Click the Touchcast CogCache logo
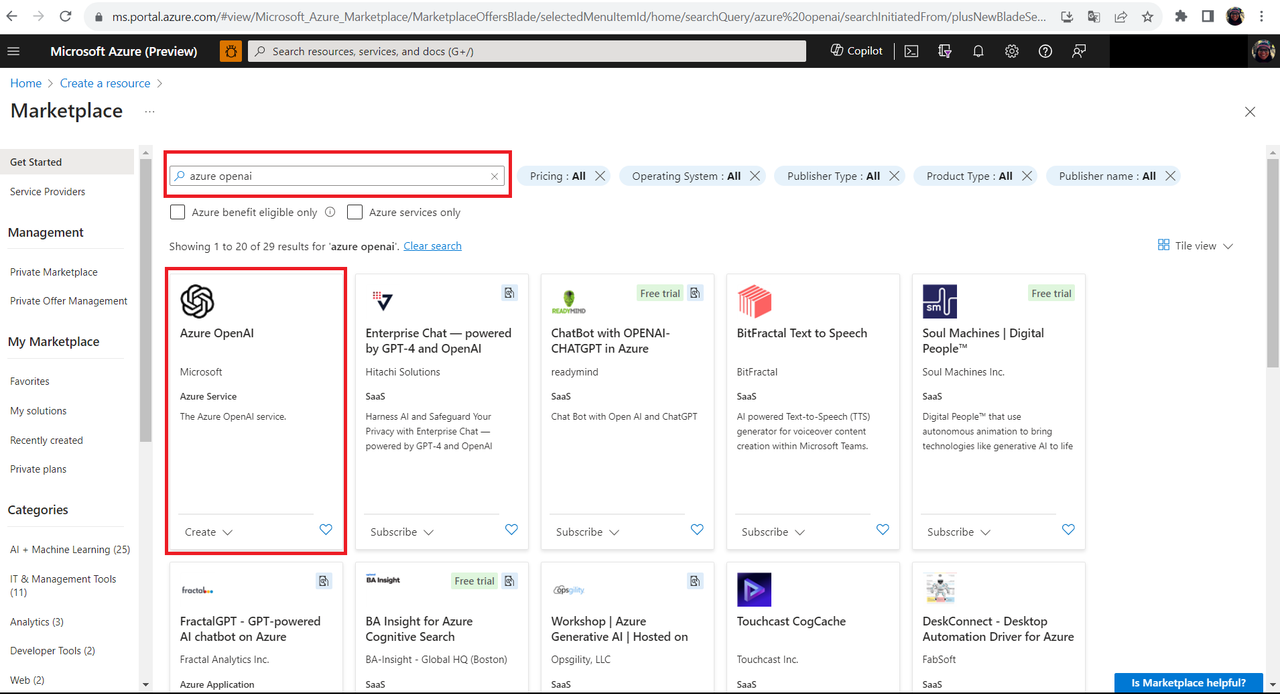This screenshot has width=1280, height=694. pyautogui.click(x=754, y=589)
